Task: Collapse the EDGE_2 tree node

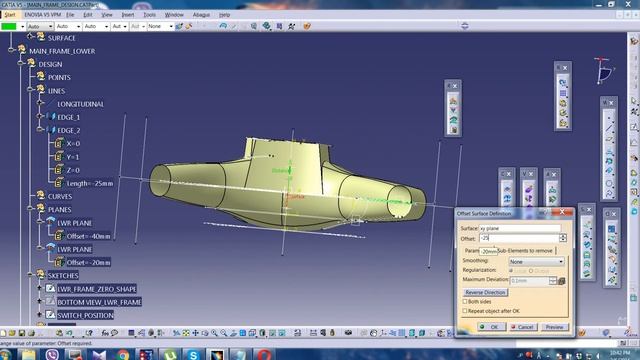Action: pyautogui.click(x=40, y=129)
